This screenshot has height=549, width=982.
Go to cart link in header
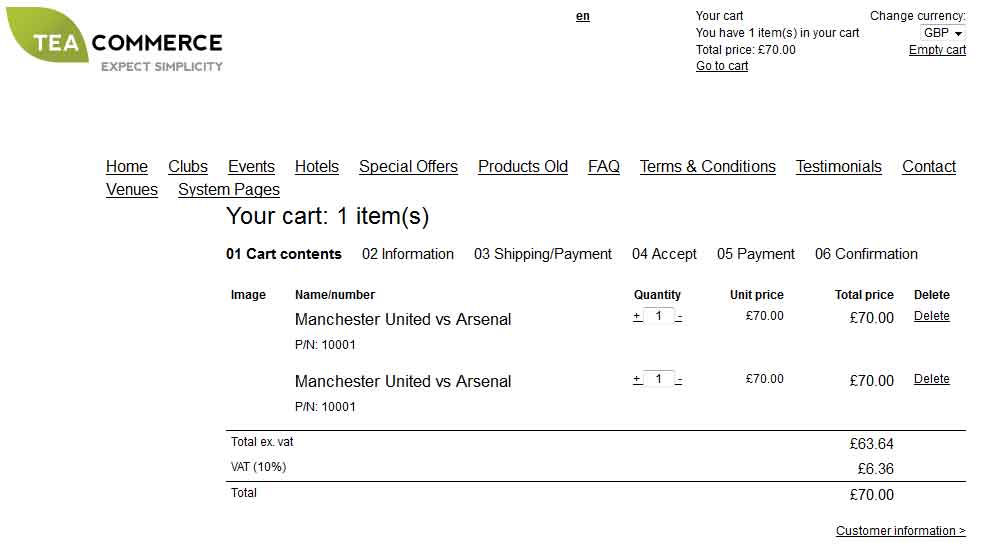click(x=721, y=66)
